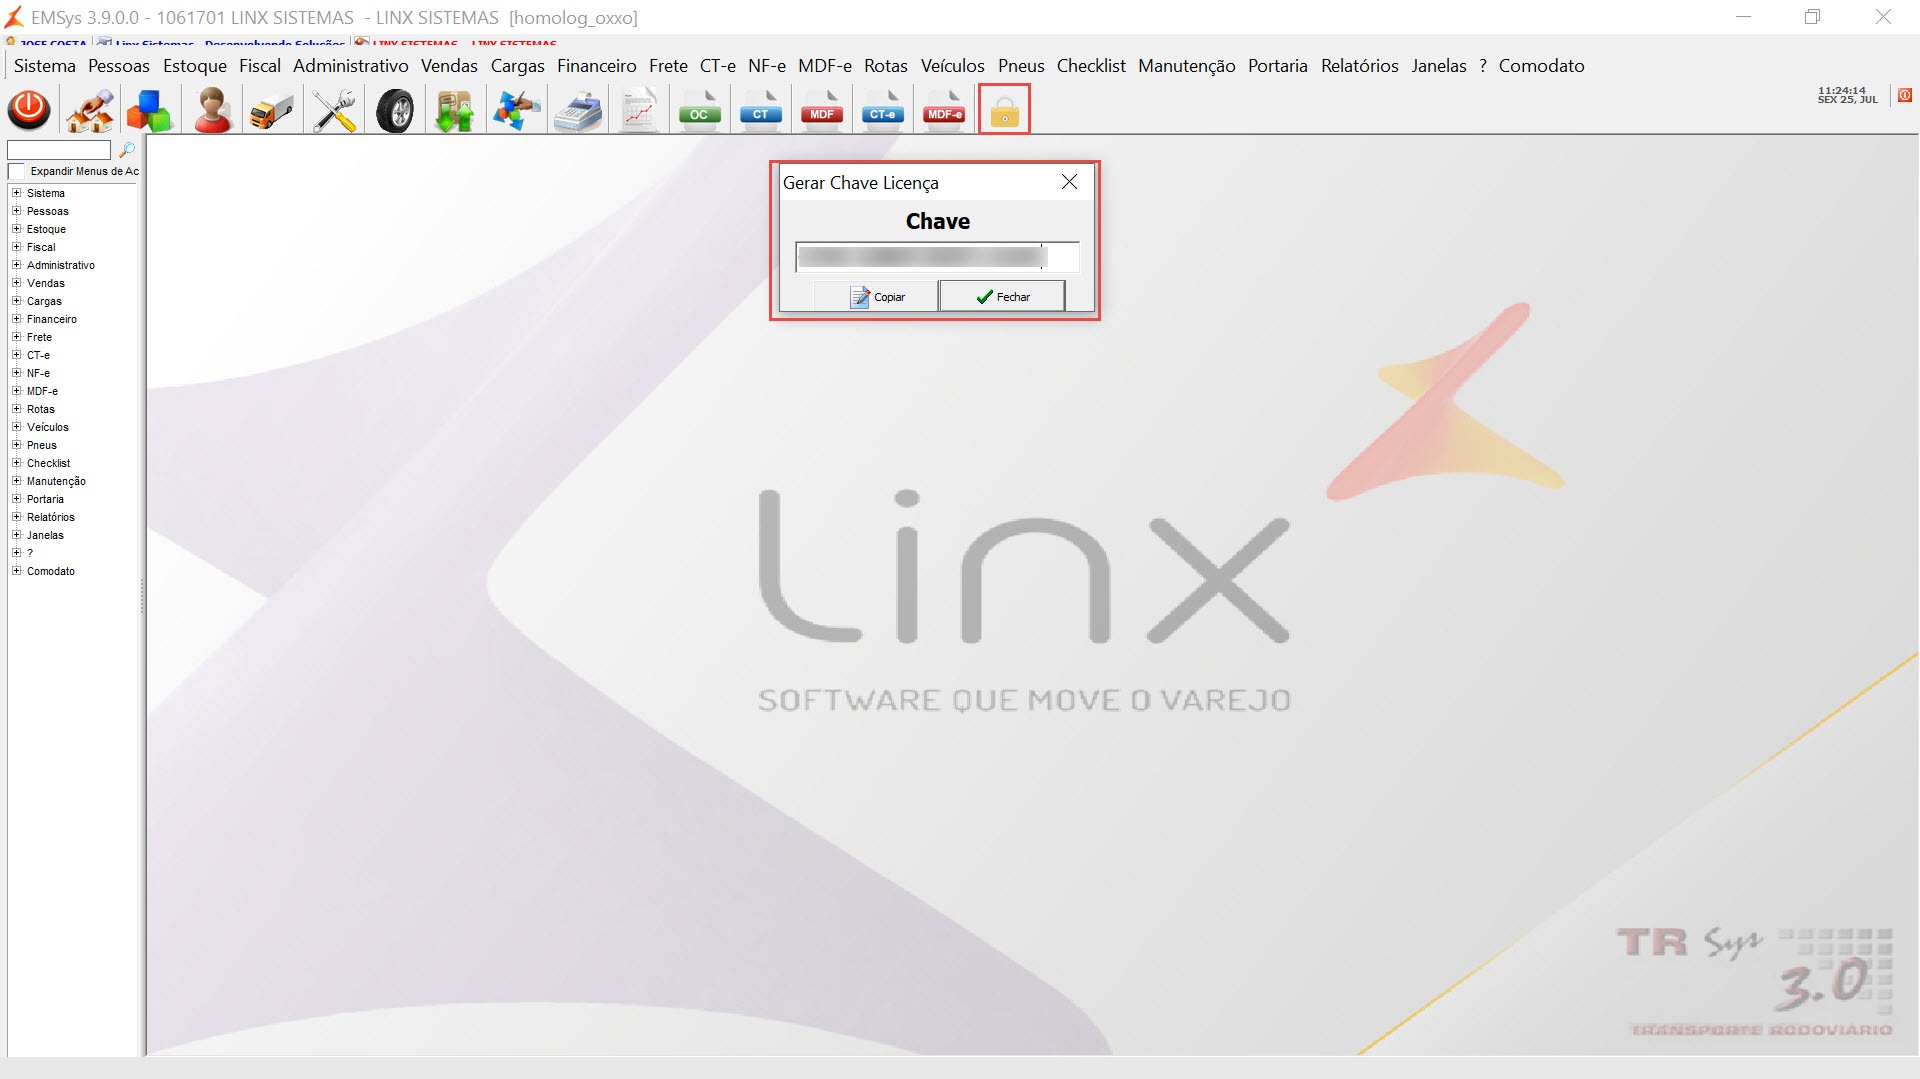This screenshot has width=1920, height=1079.
Task: Click the blue CT document icon
Action: point(761,110)
